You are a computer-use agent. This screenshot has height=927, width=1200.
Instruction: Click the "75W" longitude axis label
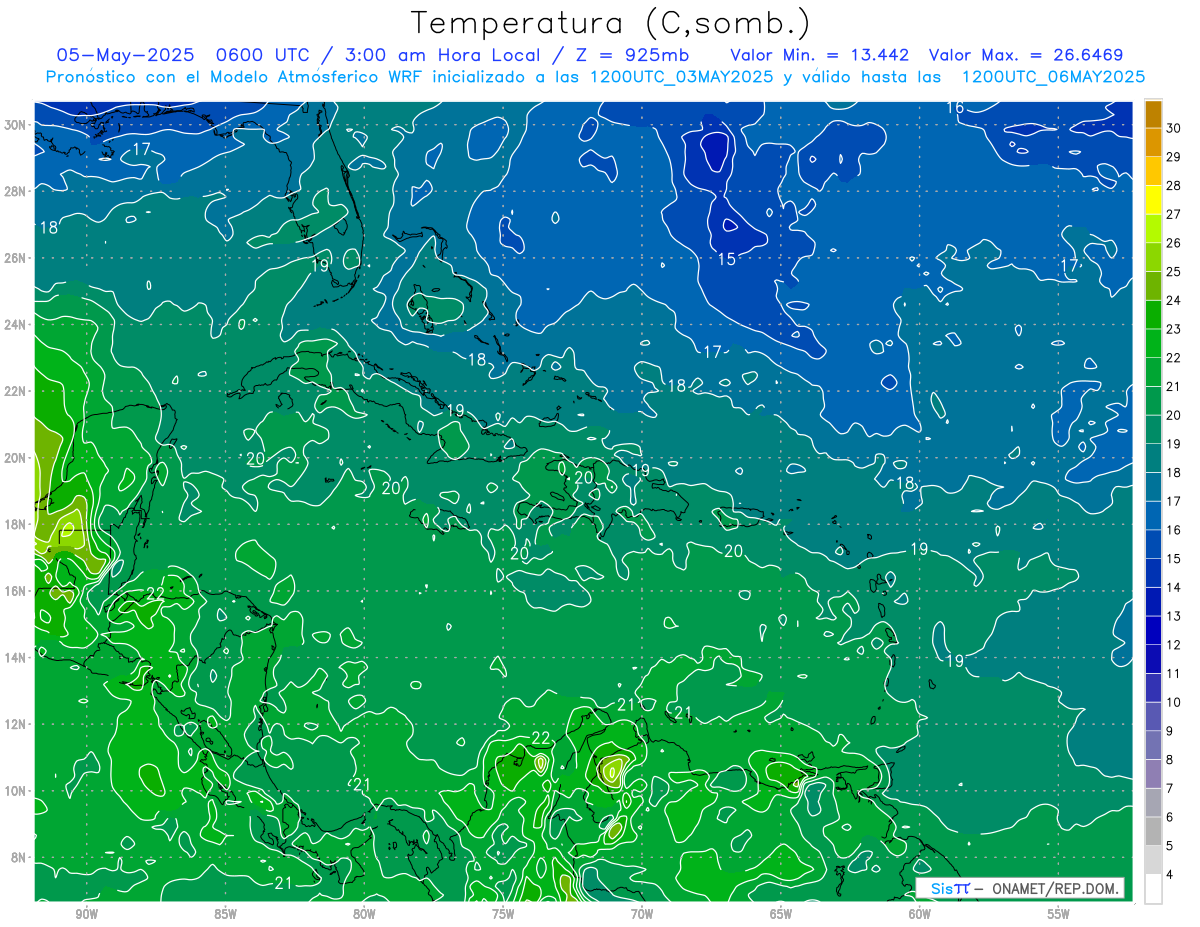pyautogui.click(x=503, y=915)
